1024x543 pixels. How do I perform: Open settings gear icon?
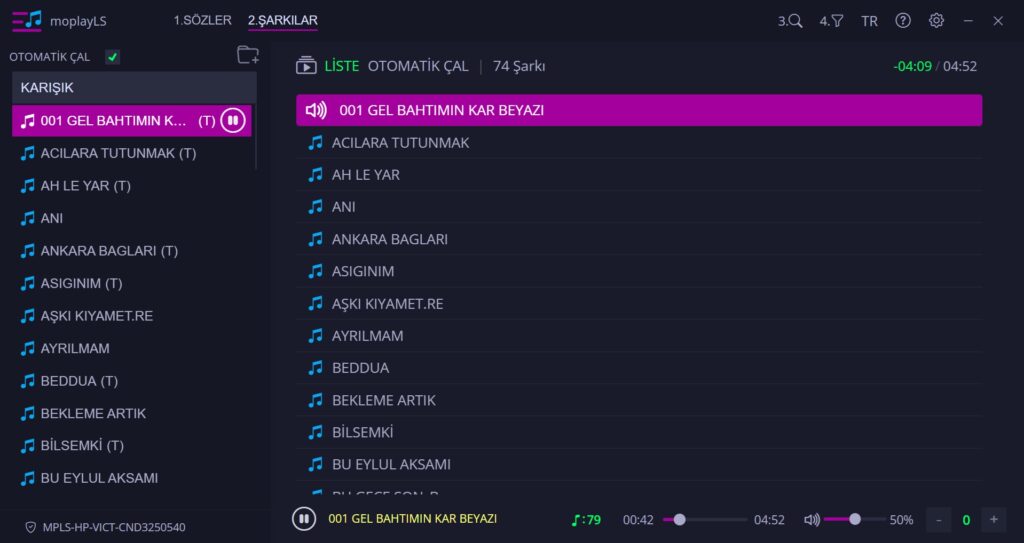[936, 21]
